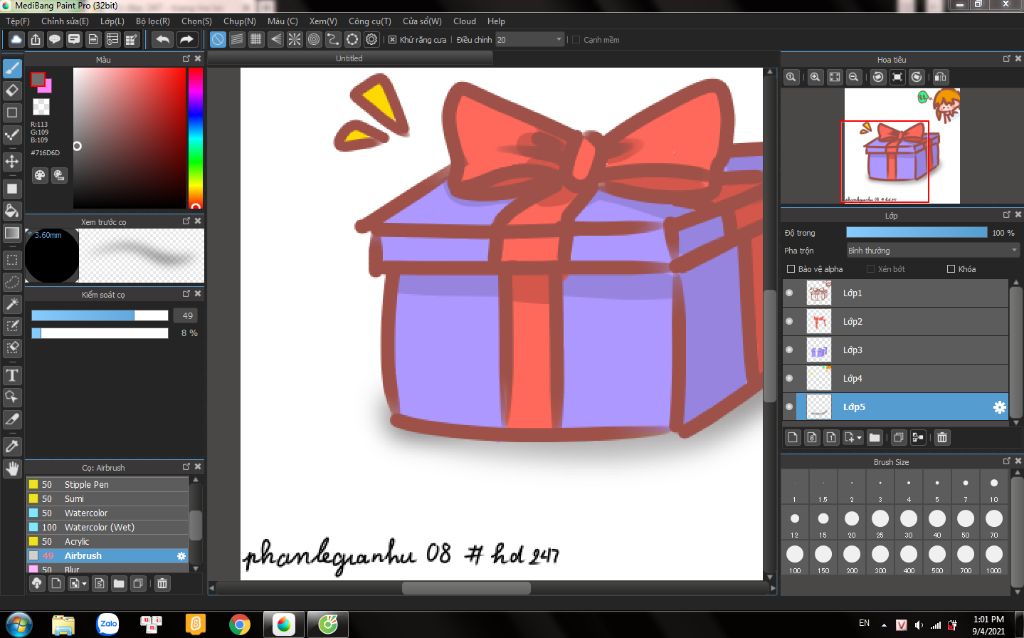Open snap settings gear in toolbar
The image size is (1024, 638).
pos(372,40)
